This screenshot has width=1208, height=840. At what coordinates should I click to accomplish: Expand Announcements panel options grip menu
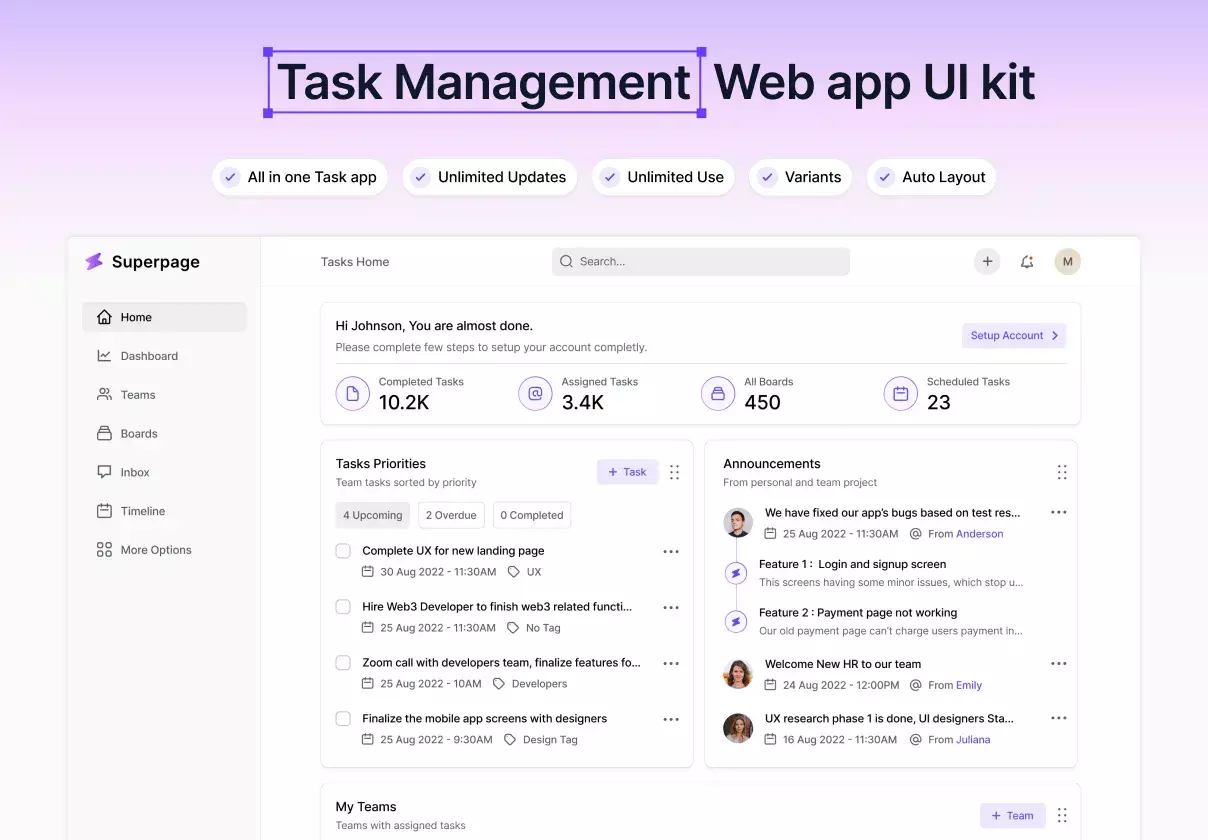(1061, 472)
